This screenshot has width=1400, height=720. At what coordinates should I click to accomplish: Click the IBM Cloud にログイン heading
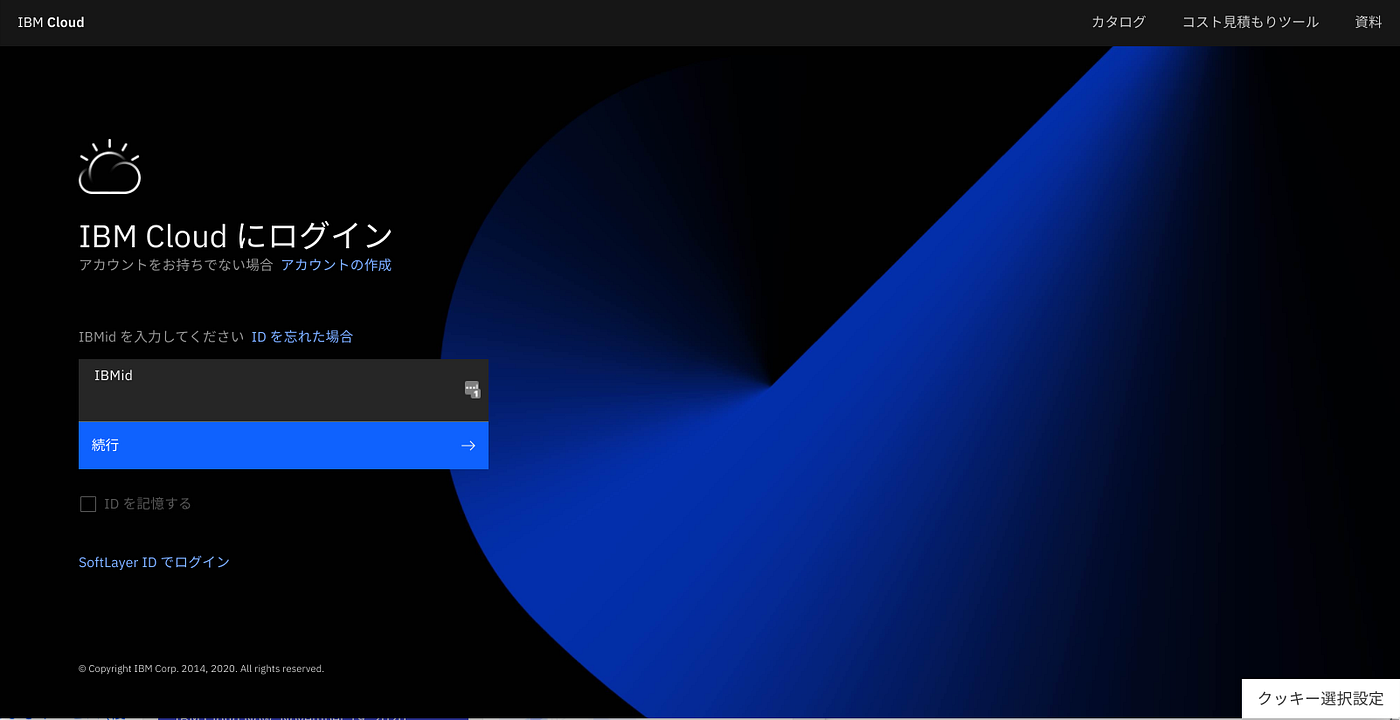point(236,236)
